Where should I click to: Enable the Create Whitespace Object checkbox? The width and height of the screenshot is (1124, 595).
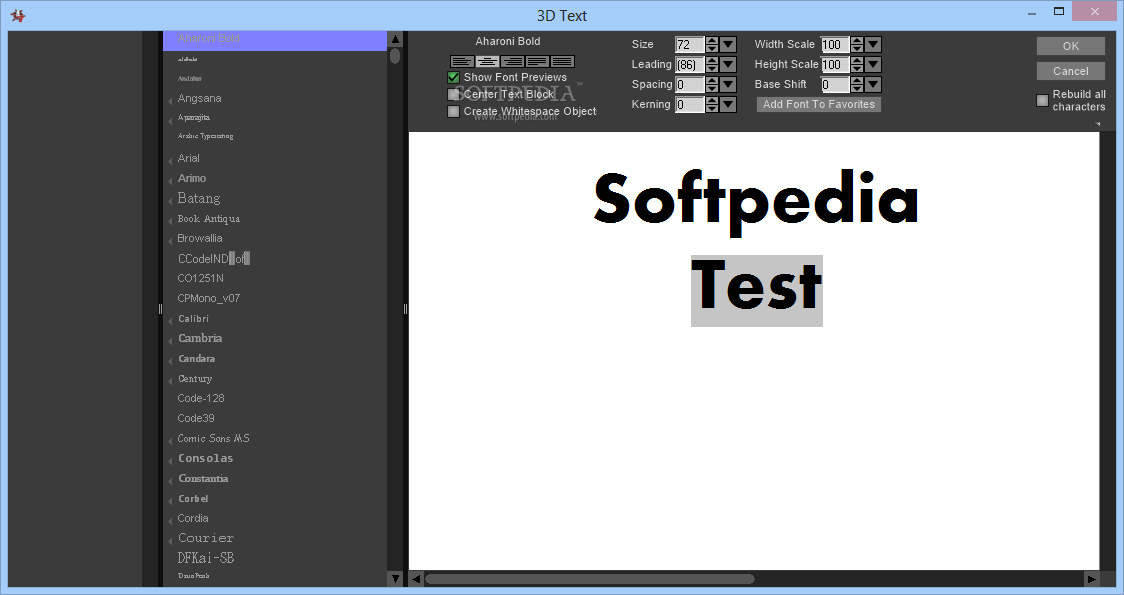pyautogui.click(x=453, y=112)
